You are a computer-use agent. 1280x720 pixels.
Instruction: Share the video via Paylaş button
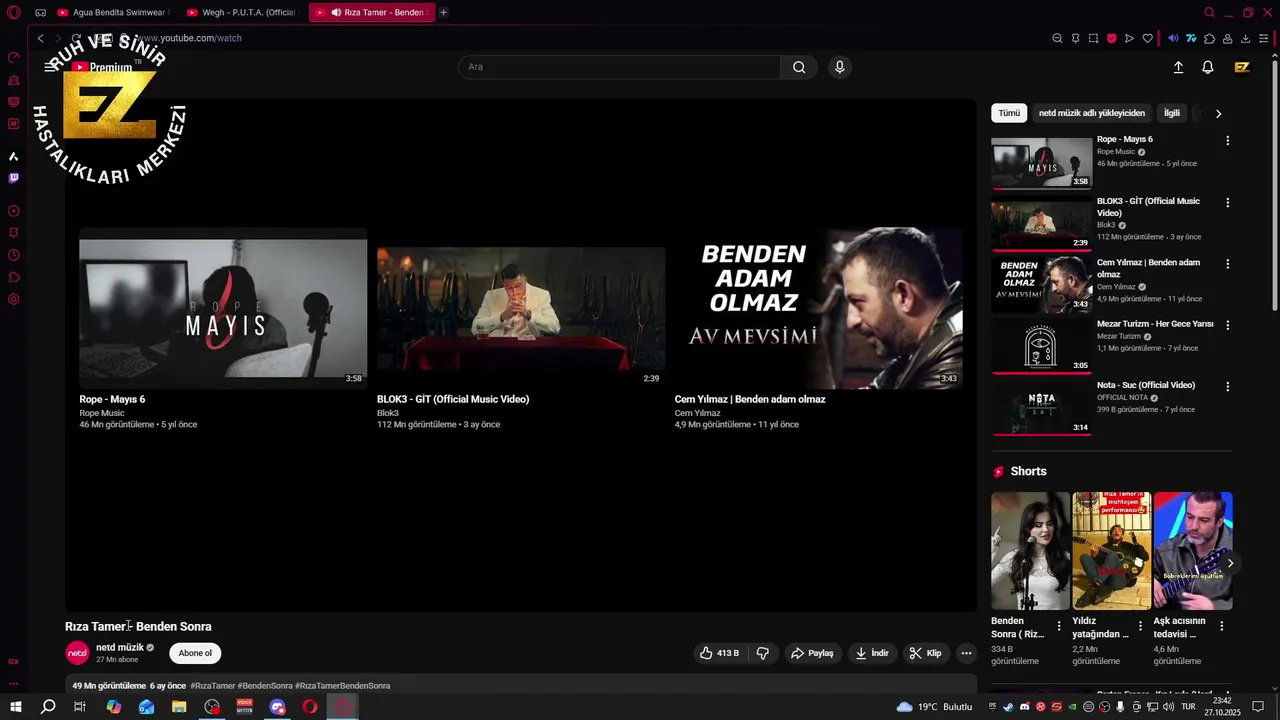point(812,653)
